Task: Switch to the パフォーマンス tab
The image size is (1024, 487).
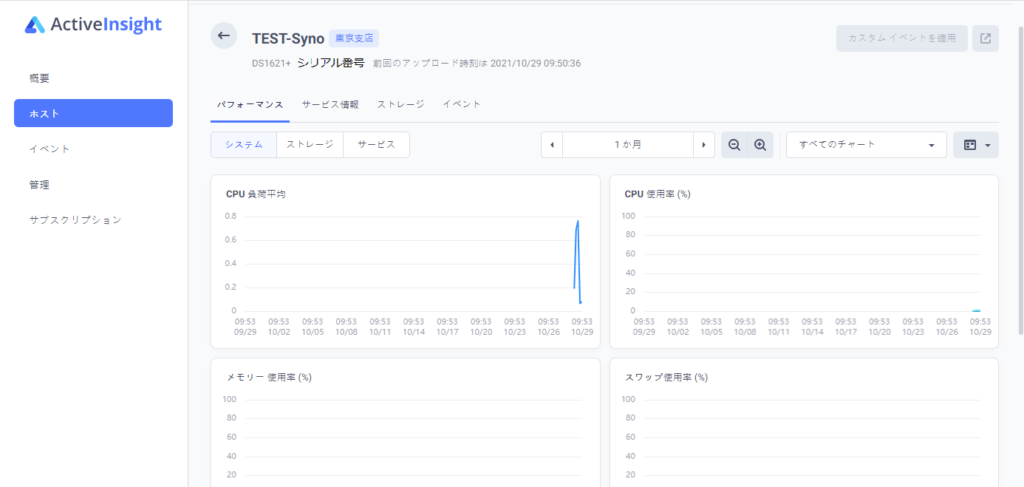Action: coord(250,104)
